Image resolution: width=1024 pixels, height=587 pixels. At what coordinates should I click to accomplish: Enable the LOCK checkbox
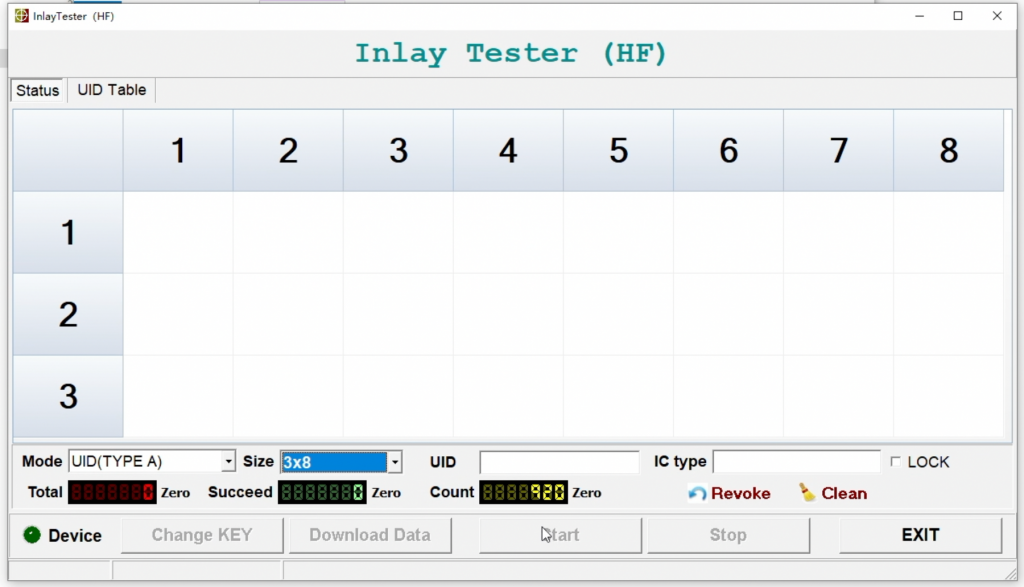click(x=895, y=462)
